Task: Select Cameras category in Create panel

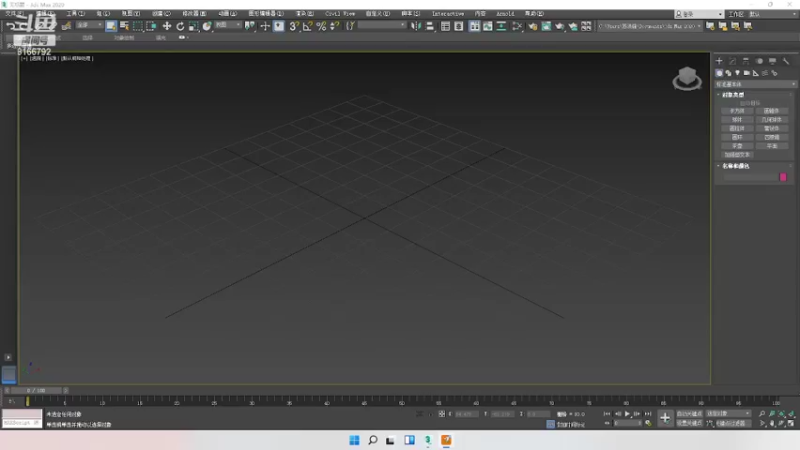Action: 746,73
